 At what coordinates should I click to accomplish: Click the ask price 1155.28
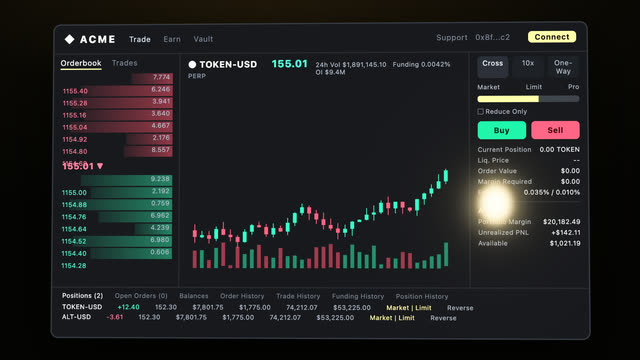(75, 103)
